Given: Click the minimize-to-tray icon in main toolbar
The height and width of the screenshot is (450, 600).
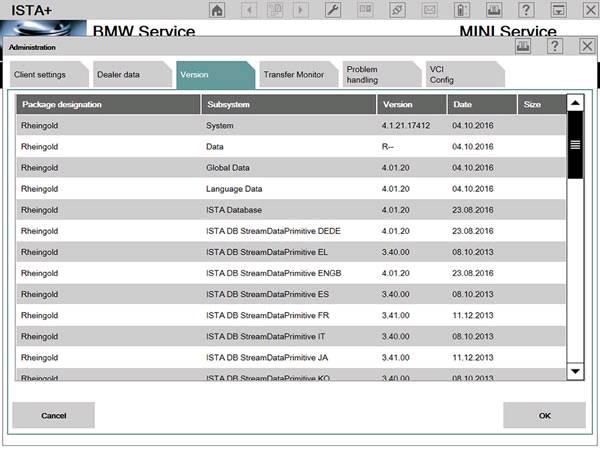Looking at the screenshot, I should tap(559, 10).
